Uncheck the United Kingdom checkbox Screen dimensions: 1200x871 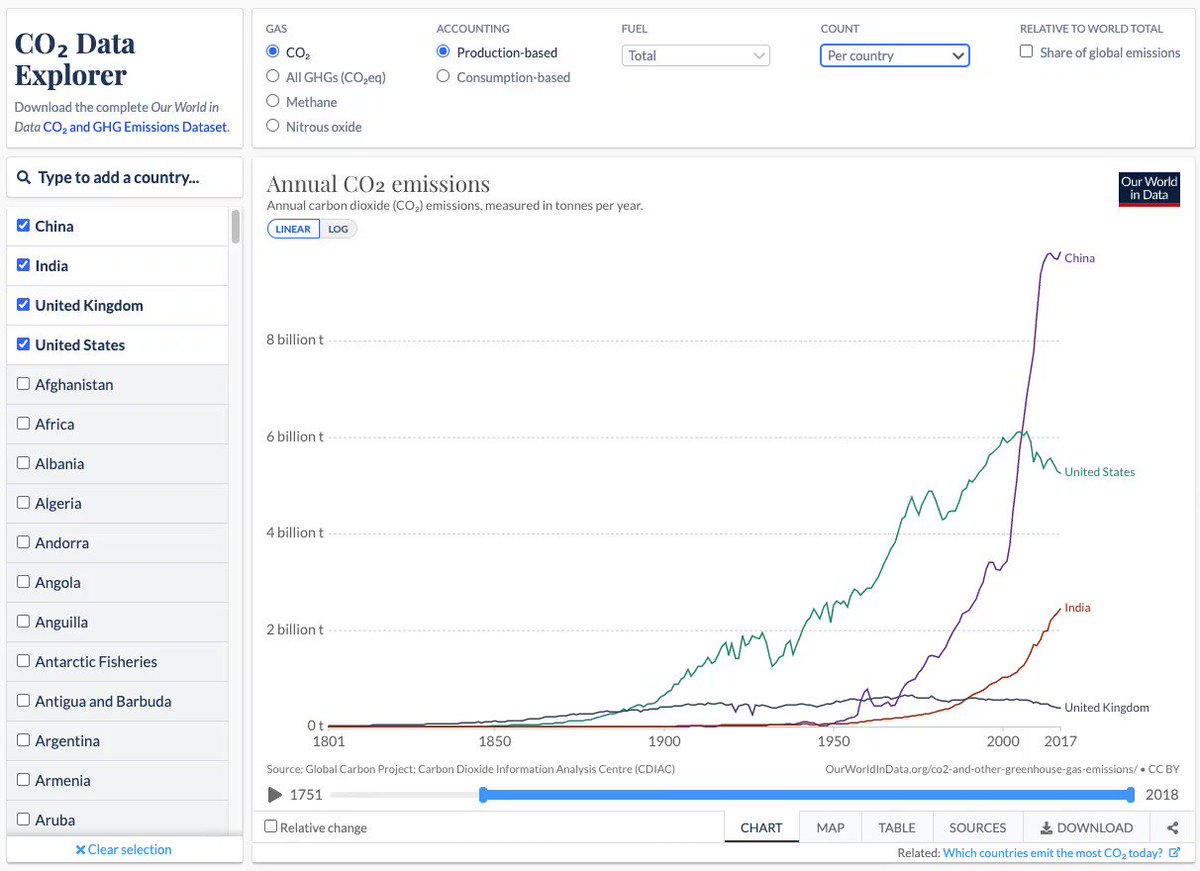pos(24,305)
